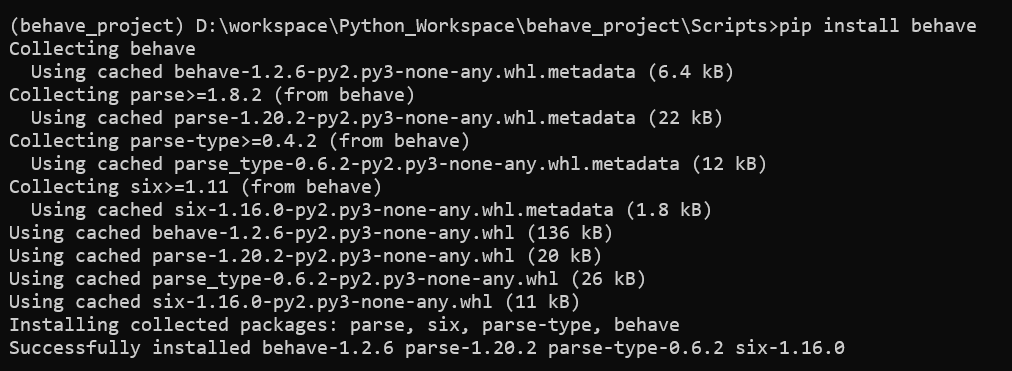Click the 'Using cached parse-1.20.2' whl (20 kB) line
This screenshot has height=371, width=1012.
coord(305,256)
